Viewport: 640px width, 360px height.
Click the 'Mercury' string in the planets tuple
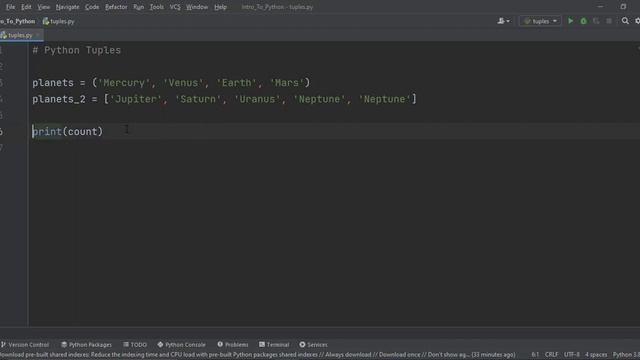(x=124, y=83)
